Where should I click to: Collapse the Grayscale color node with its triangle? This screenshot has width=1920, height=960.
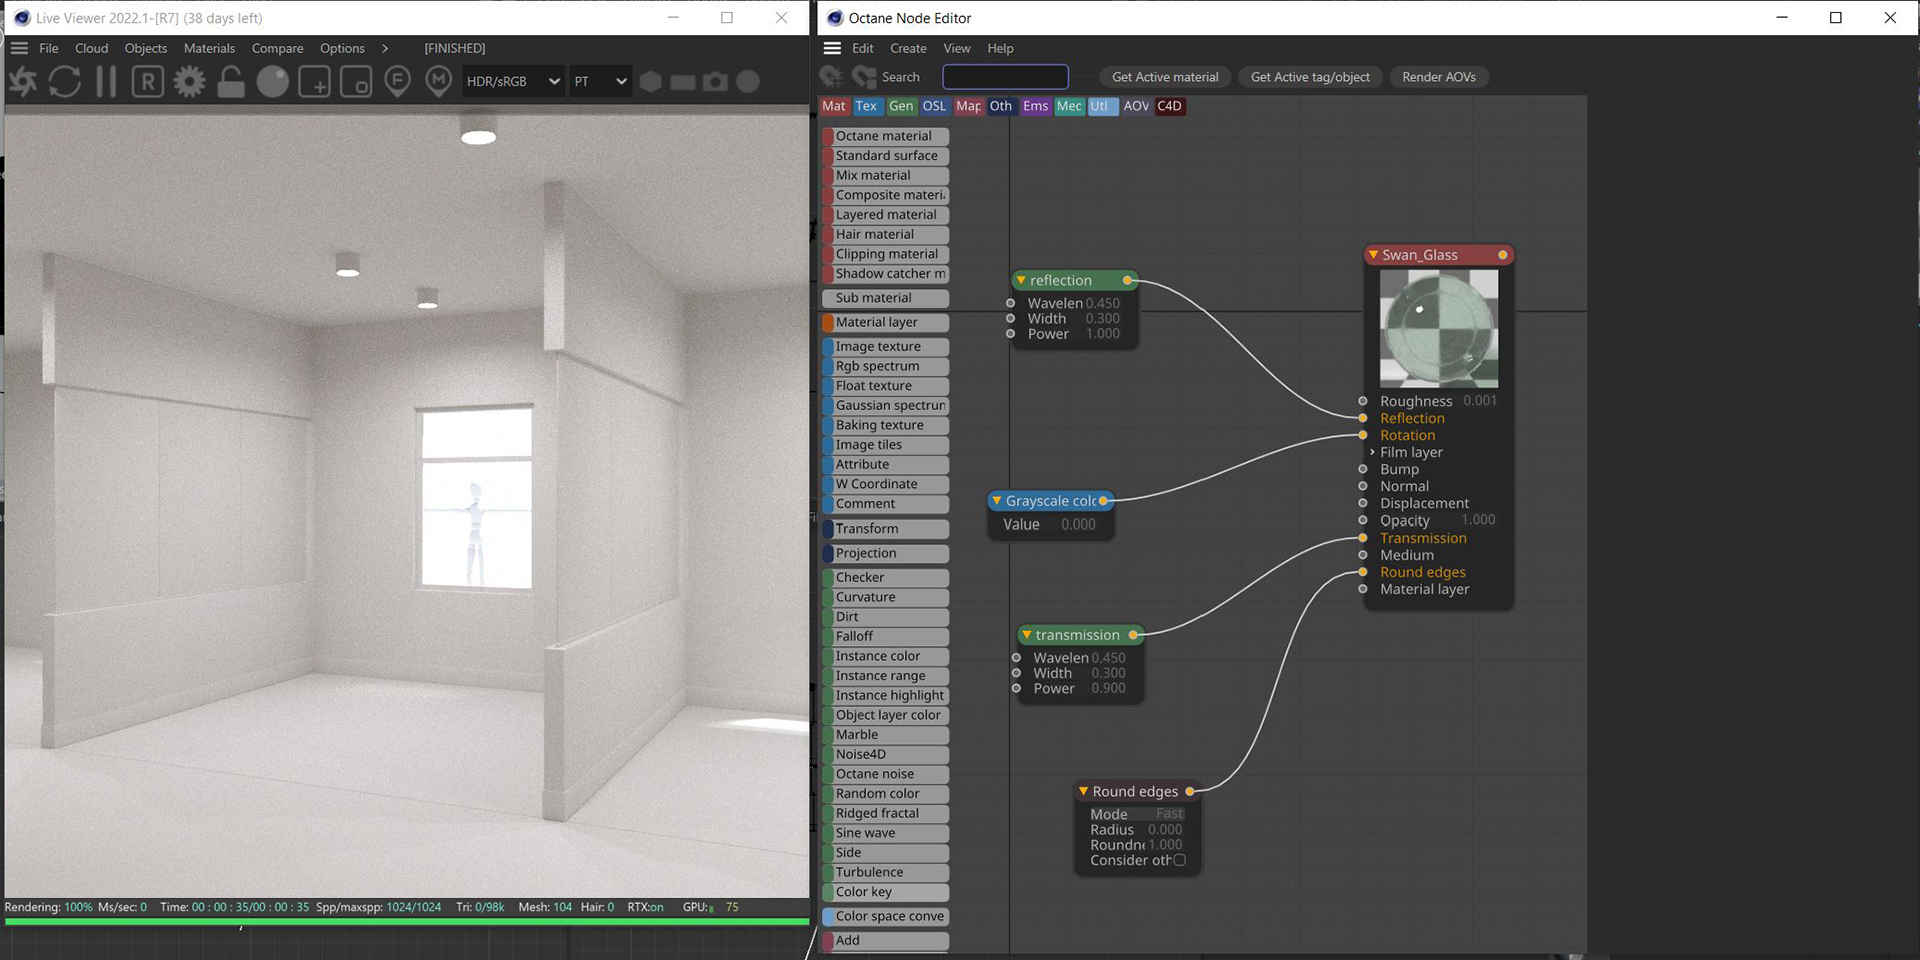click(x=996, y=501)
